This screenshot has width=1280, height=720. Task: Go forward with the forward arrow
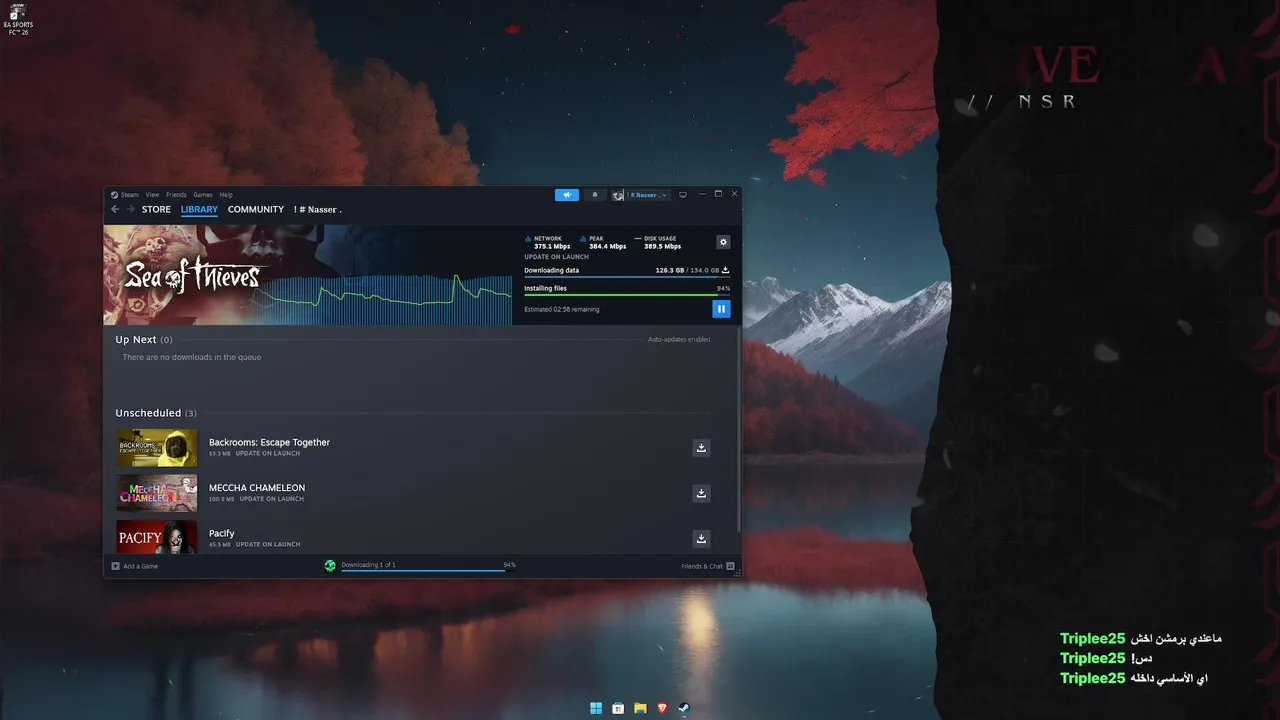point(130,210)
